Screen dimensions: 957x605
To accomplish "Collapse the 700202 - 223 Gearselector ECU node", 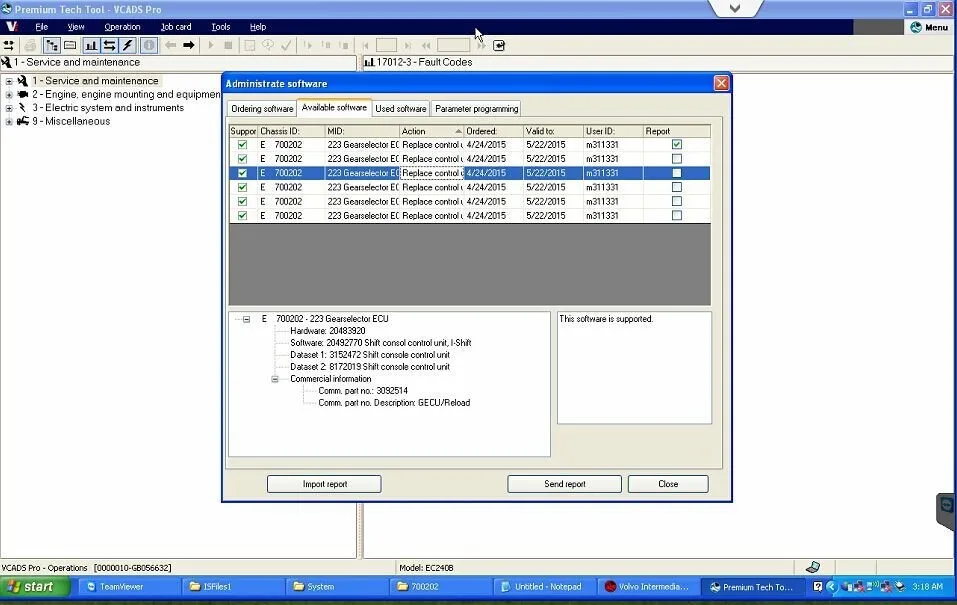I will [247, 319].
